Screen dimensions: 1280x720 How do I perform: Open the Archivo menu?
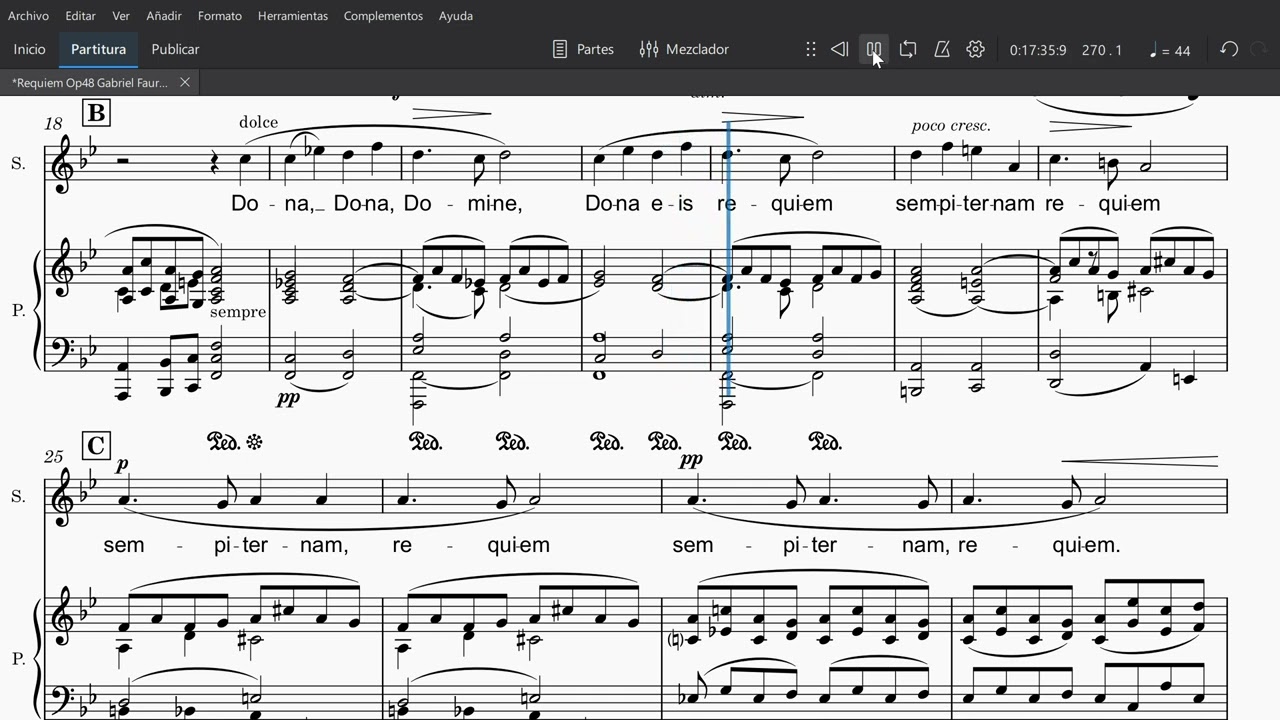tap(28, 16)
